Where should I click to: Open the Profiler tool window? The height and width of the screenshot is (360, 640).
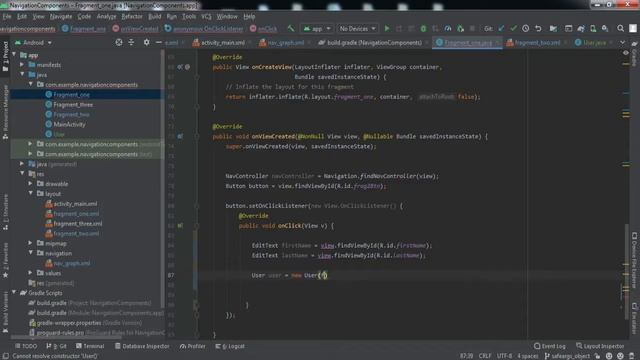193,346
